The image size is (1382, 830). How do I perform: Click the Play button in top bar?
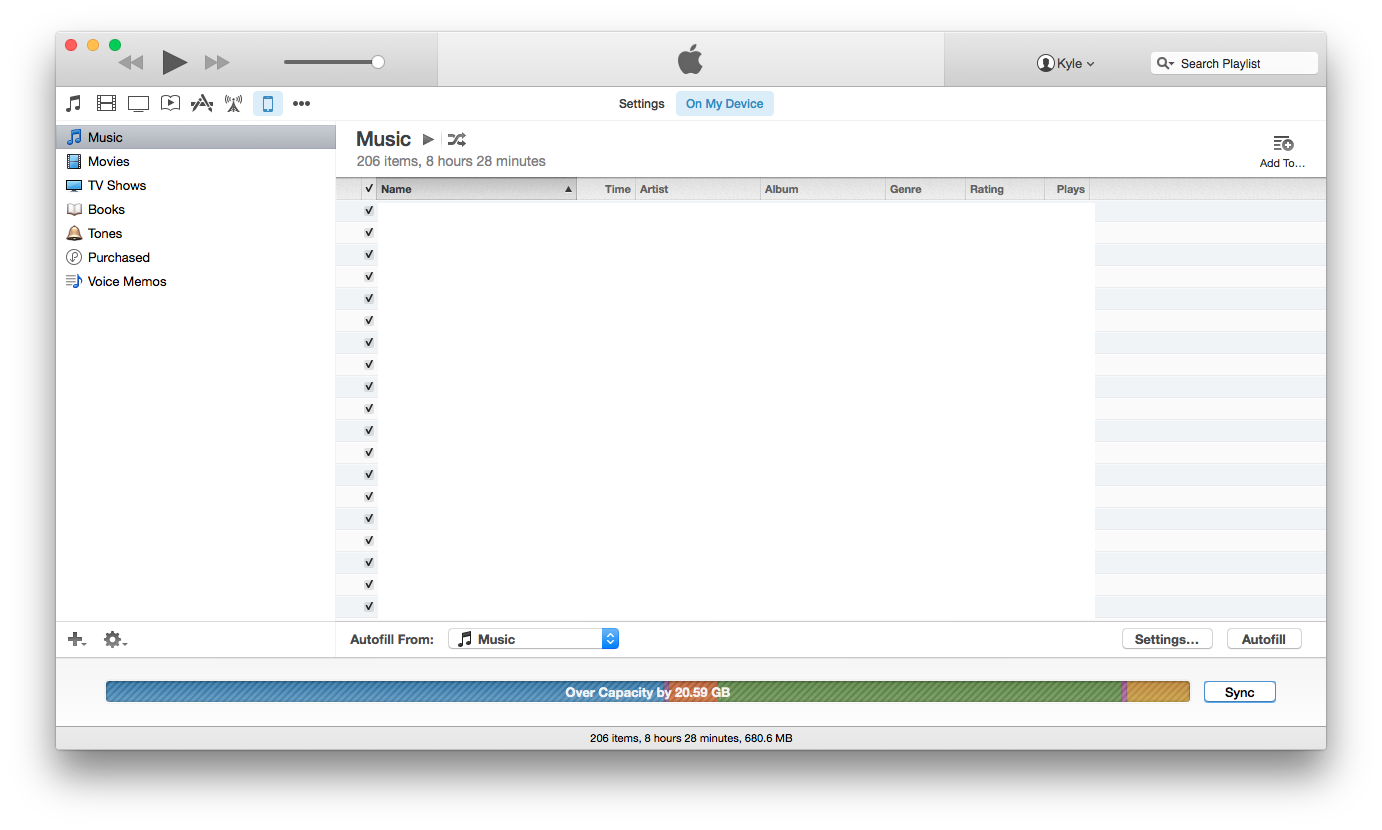(175, 62)
